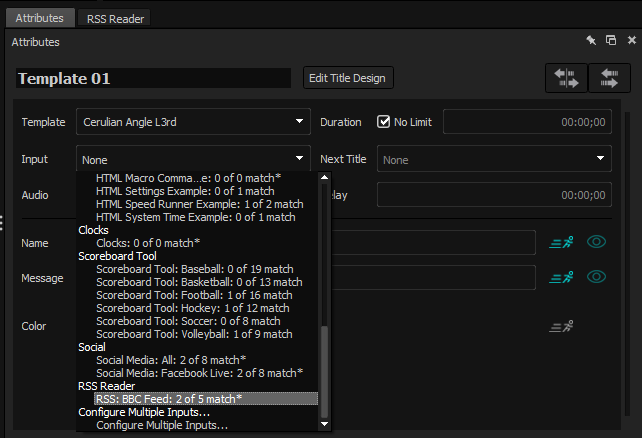Select Configure Multiple Inputs option
The width and height of the screenshot is (642, 438).
tap(162, 425)
